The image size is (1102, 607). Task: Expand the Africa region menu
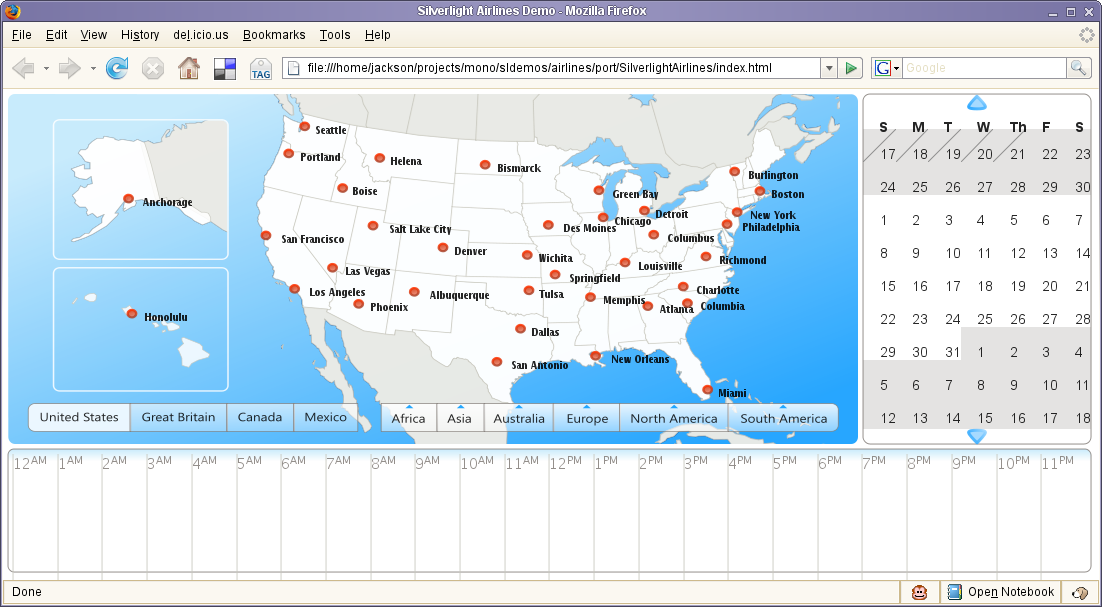(408, 418)
